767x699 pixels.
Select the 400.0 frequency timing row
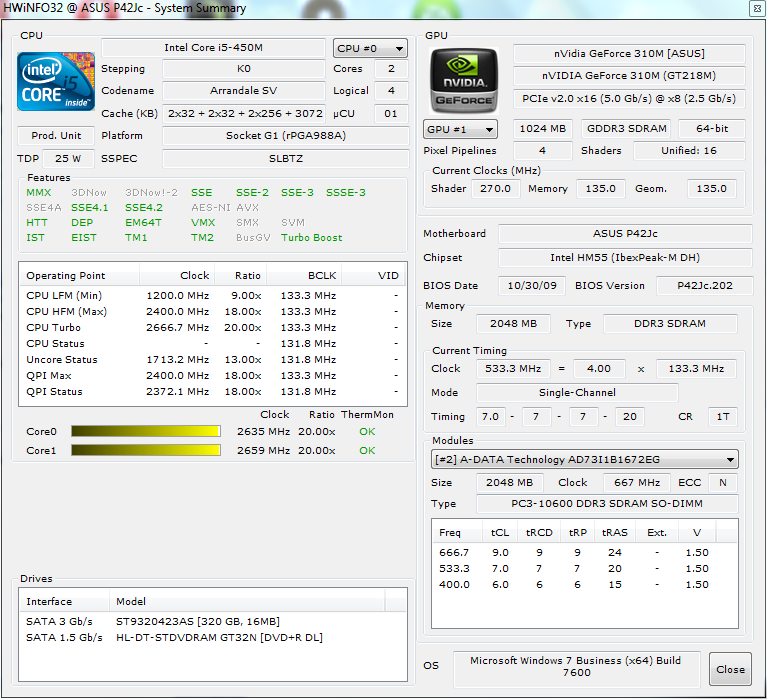tap(585, 585)
